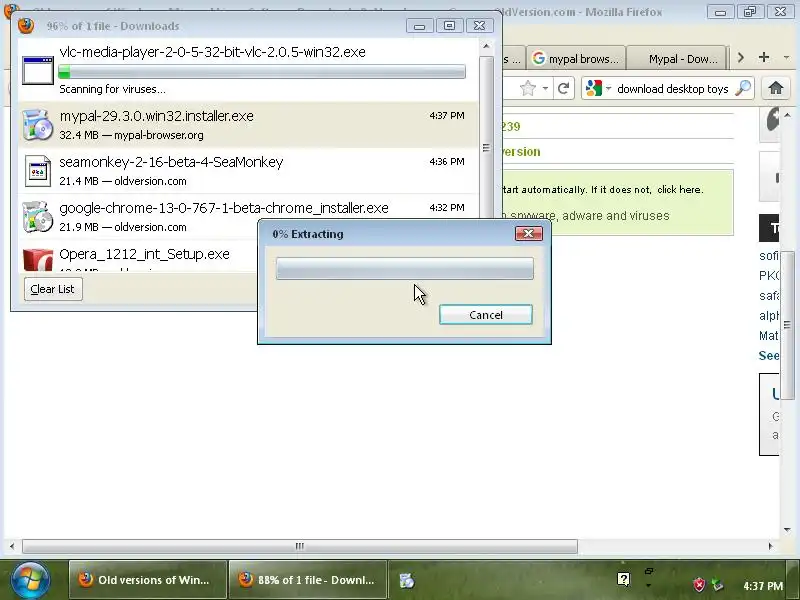Click the bookmark star icon in Firefox
800x600 pixels.
click(x=528, y=88)
